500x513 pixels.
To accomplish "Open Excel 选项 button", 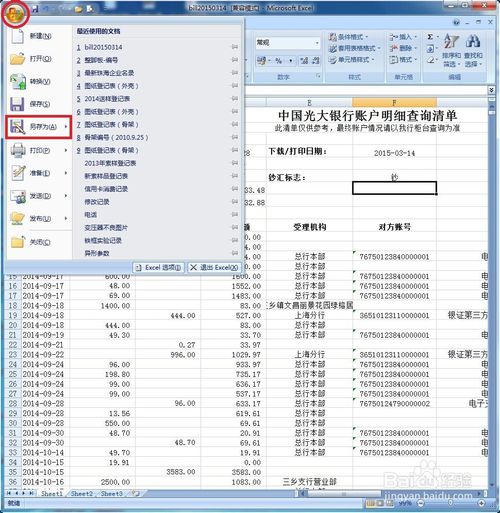I will click(159, 267).
